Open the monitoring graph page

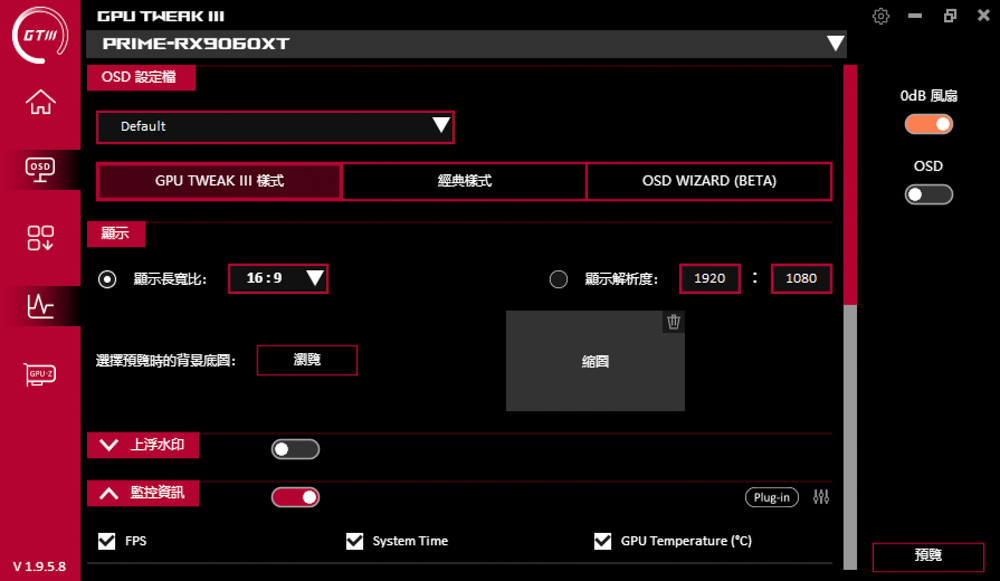(x=40, y=305)
